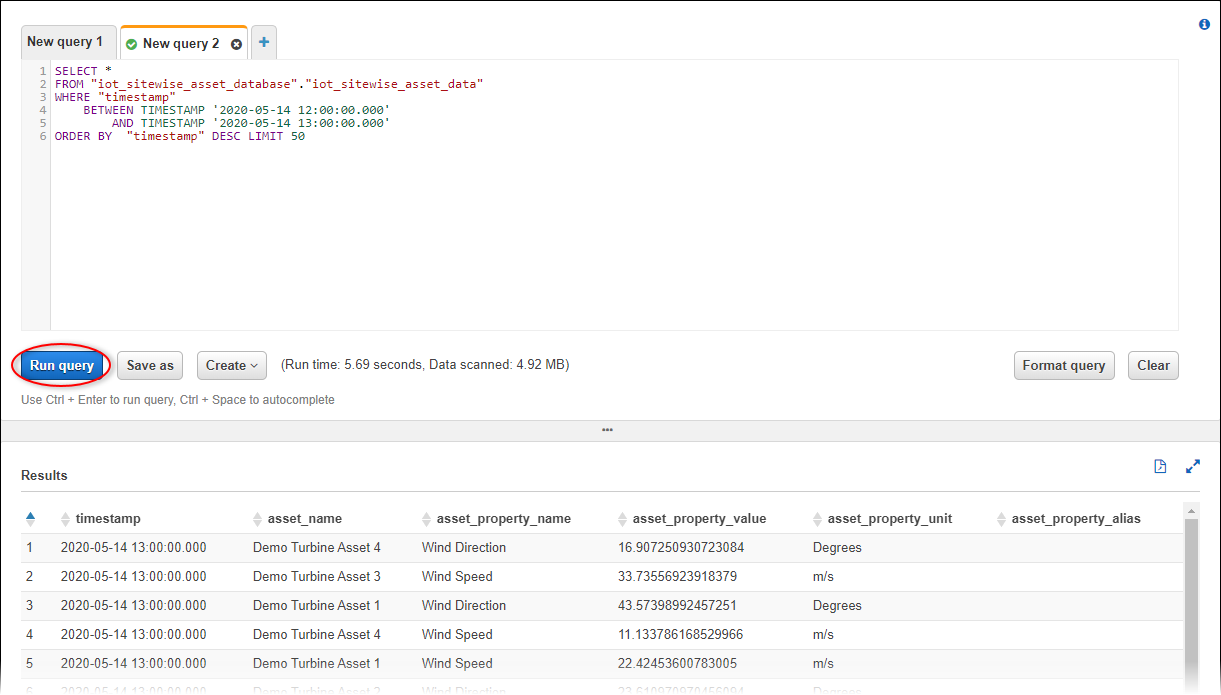Close the New query 2 tab

236,44
